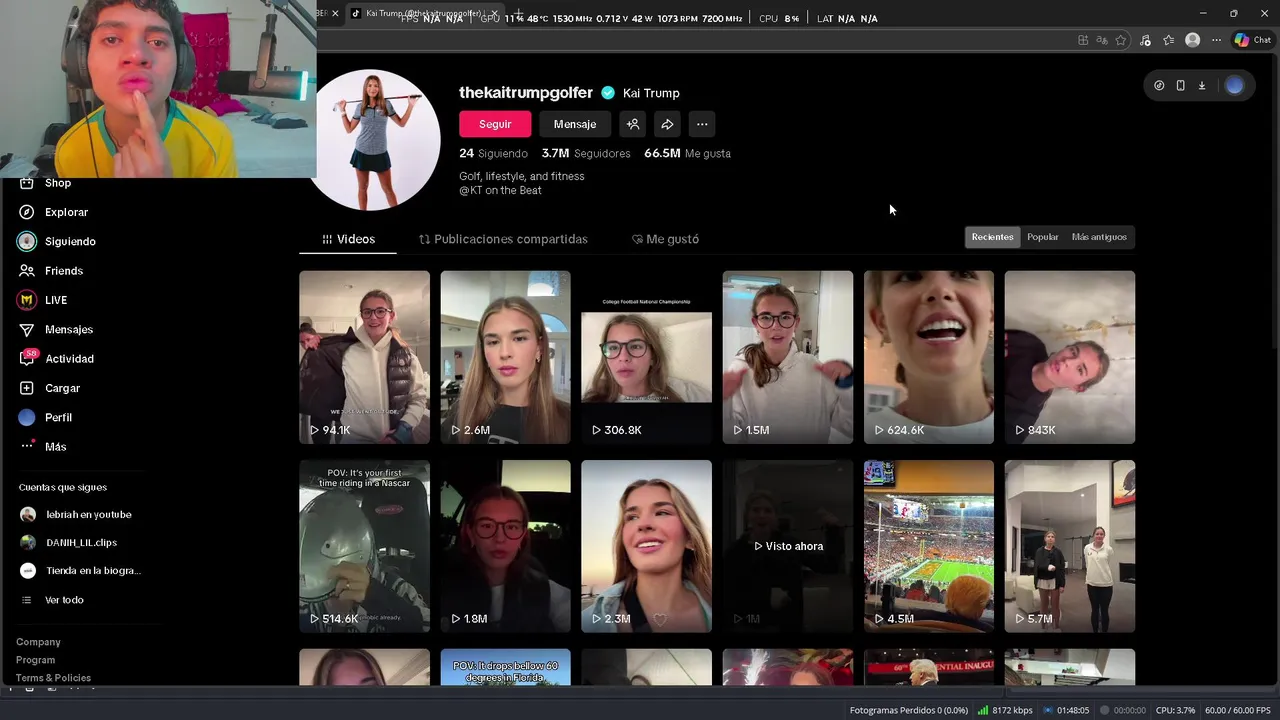The height and width of the screenshot is (720, 1280).
Task: Click the 01:48:05 stream timer
Action: [1065, 710]
